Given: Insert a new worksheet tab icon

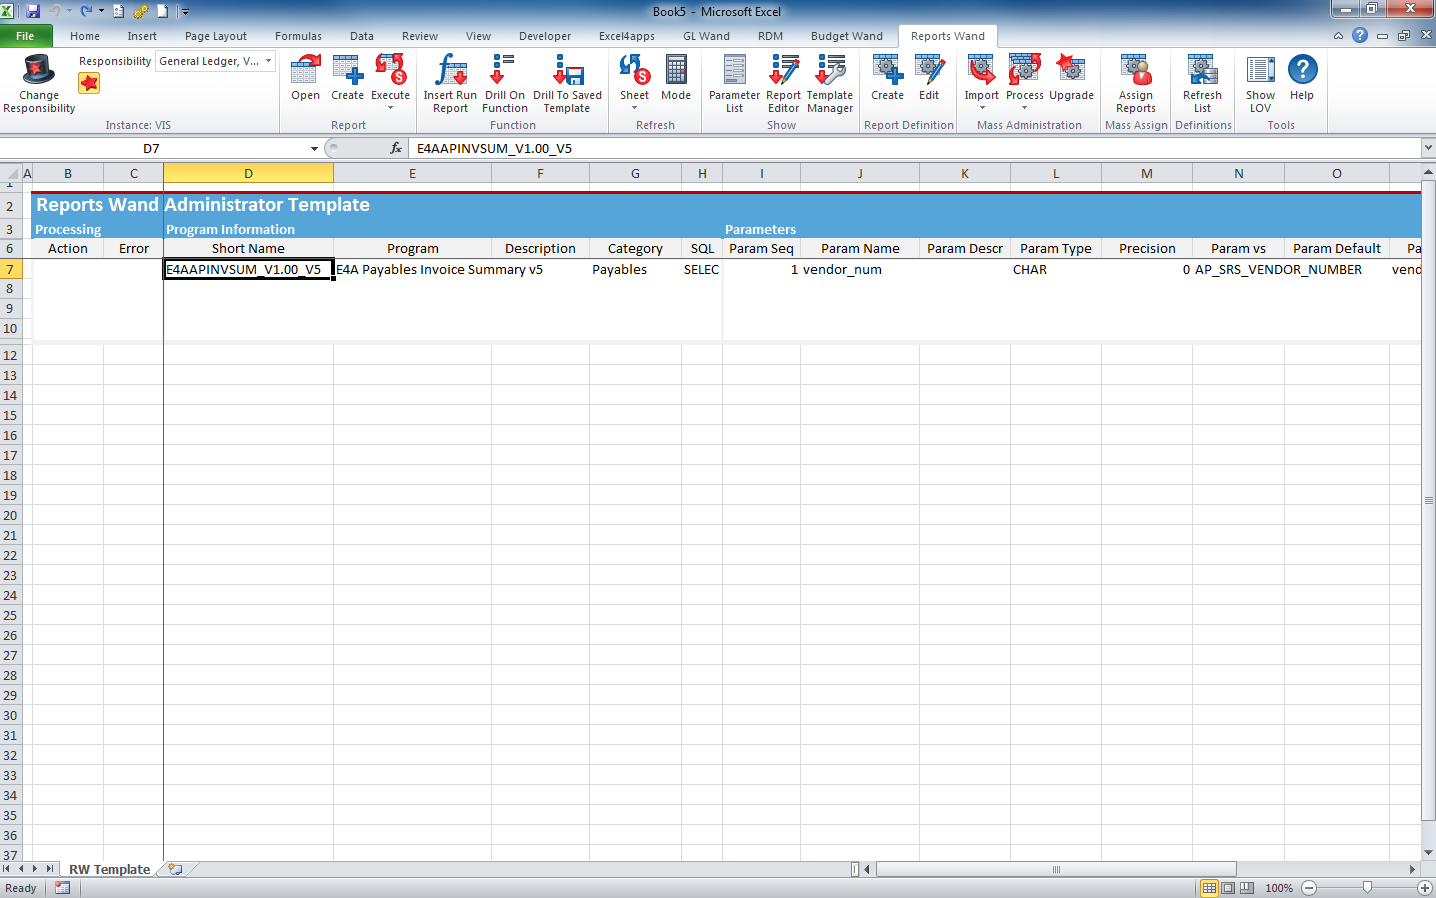Looking at the screenshot, I should (x=175, y=869).
